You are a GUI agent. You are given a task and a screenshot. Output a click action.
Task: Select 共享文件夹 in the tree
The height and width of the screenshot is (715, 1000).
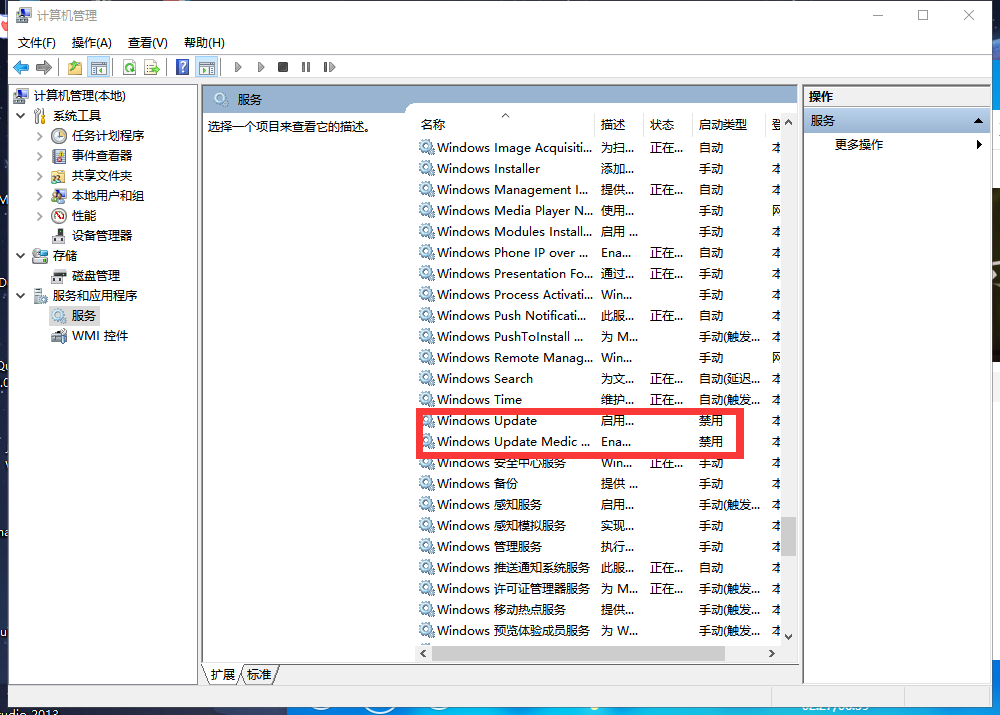102,175
